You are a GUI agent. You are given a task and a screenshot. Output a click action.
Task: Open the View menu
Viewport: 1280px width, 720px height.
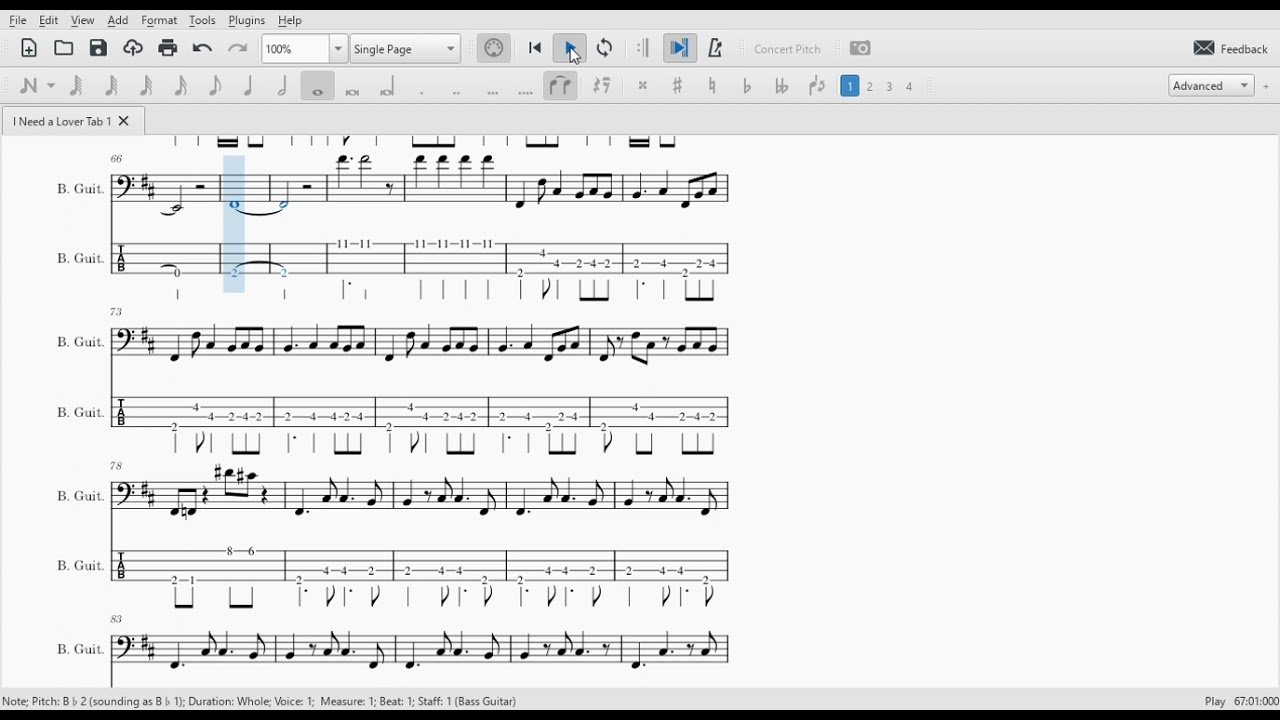click(x=83, y=20)
